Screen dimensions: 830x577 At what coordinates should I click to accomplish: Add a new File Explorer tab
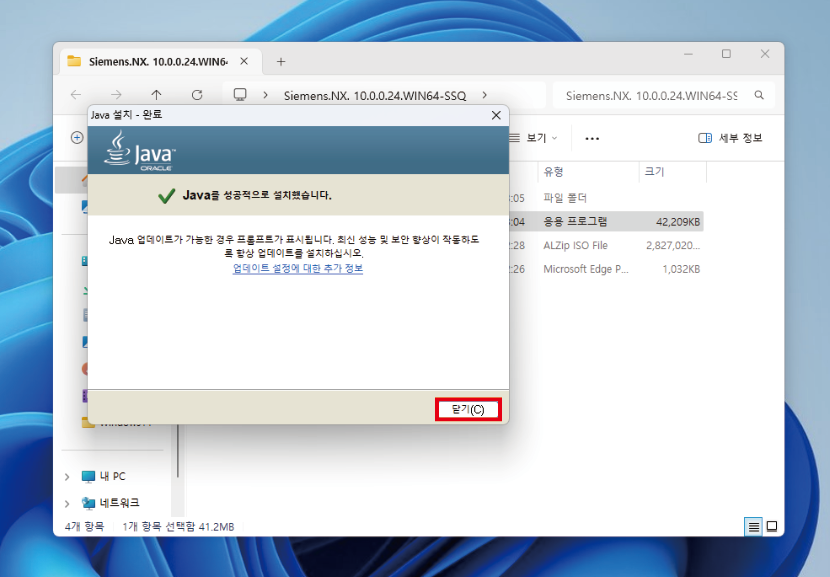pyautogui.click(x=281, y=62)
